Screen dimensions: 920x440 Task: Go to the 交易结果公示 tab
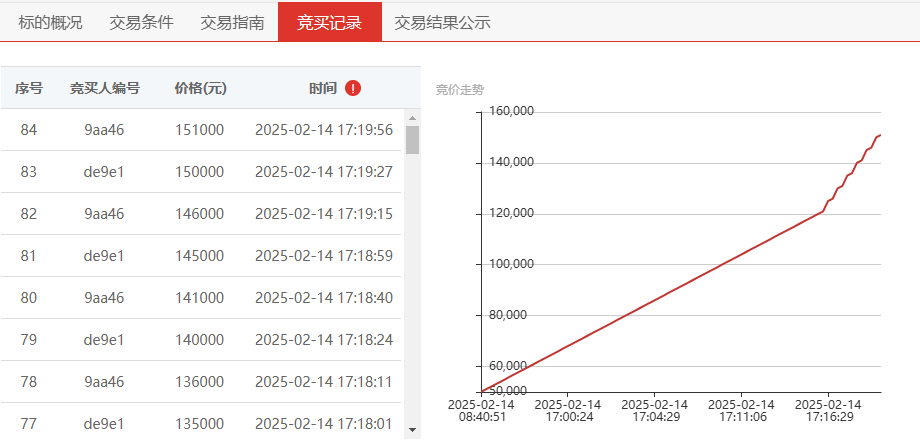[442, 22]
